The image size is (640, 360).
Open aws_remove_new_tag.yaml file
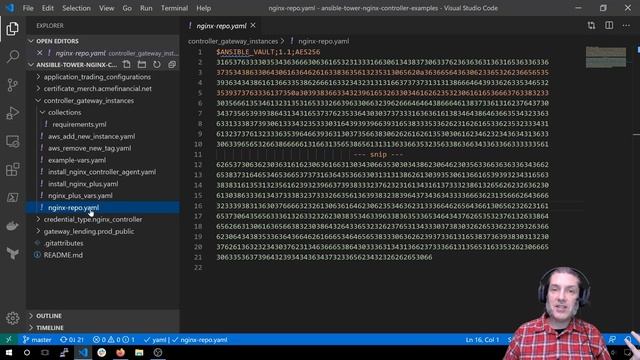(x=89, y=148)
